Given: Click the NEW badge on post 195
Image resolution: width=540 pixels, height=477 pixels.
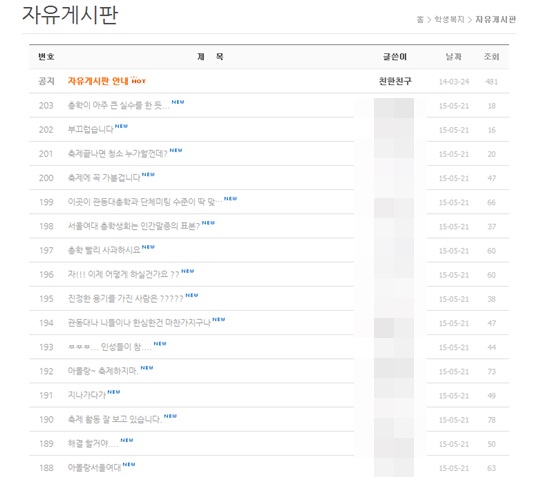Looking at the screenshot, I should coord(192,295).
